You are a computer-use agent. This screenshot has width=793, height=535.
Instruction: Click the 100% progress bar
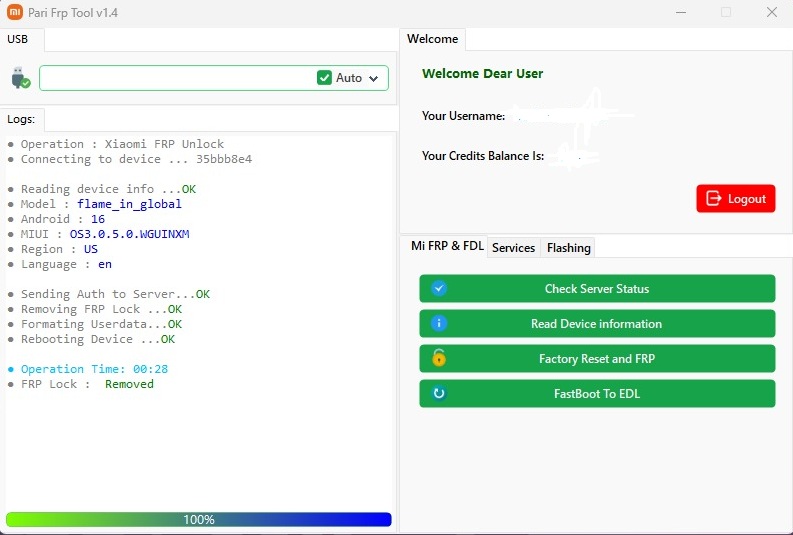tap(199, 519)
